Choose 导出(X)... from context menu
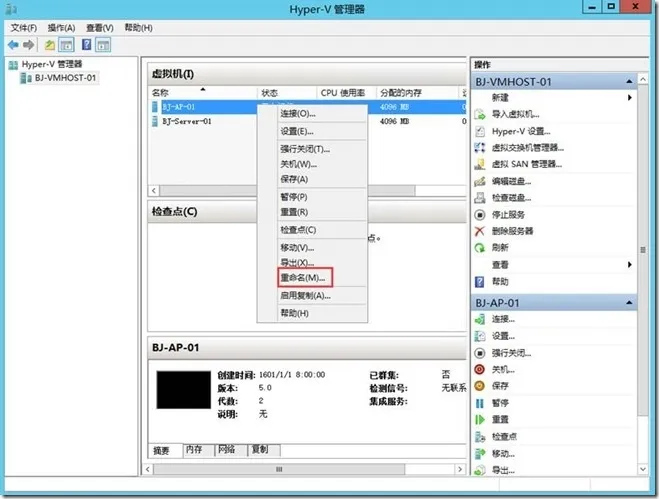Image resolution: width=659 pixels, height=499 pixels. coord(311,263)
